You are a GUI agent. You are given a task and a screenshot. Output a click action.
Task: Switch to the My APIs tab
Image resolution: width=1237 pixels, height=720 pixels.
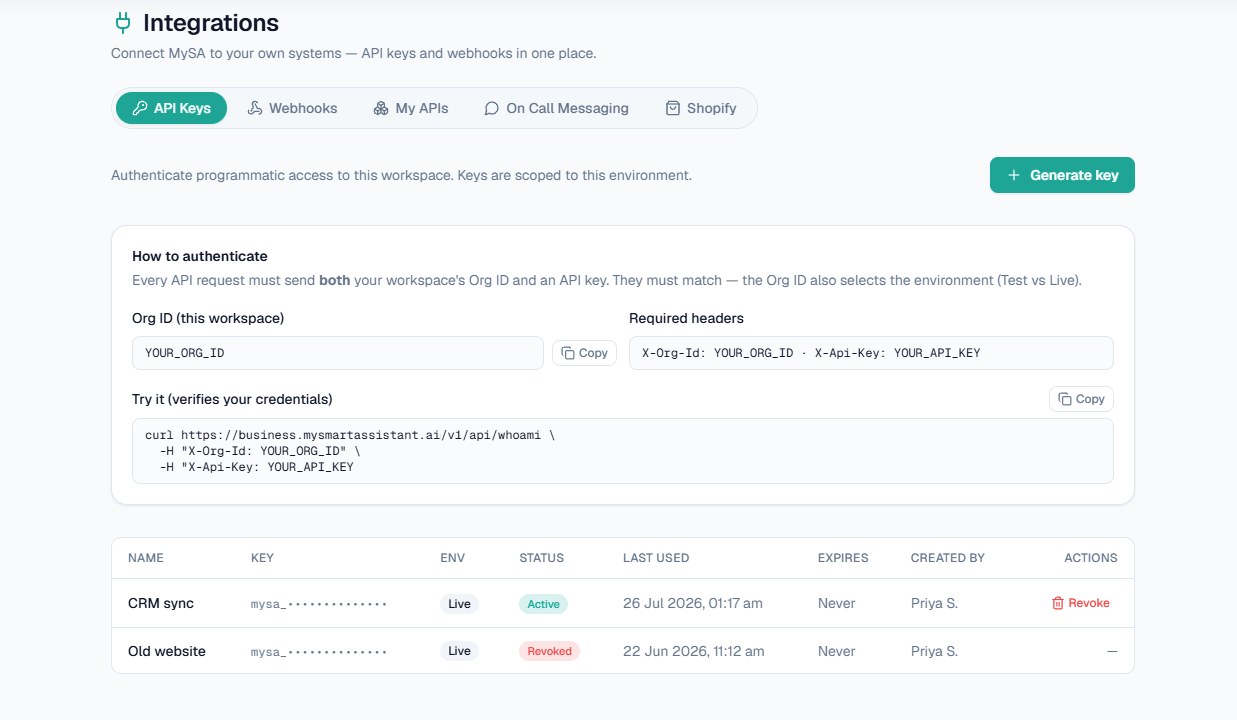click(411, 108)
